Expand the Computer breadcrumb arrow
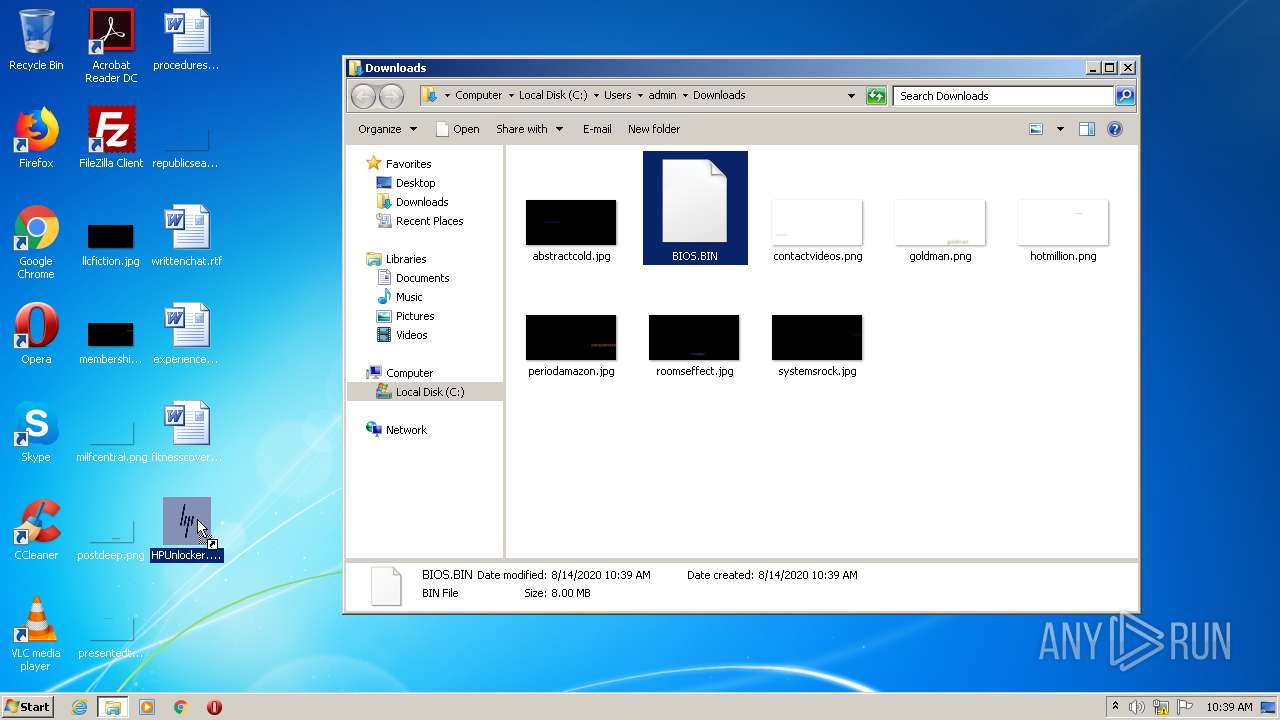The width and height of the screenshot is (1280, 720). pos(511,96)
